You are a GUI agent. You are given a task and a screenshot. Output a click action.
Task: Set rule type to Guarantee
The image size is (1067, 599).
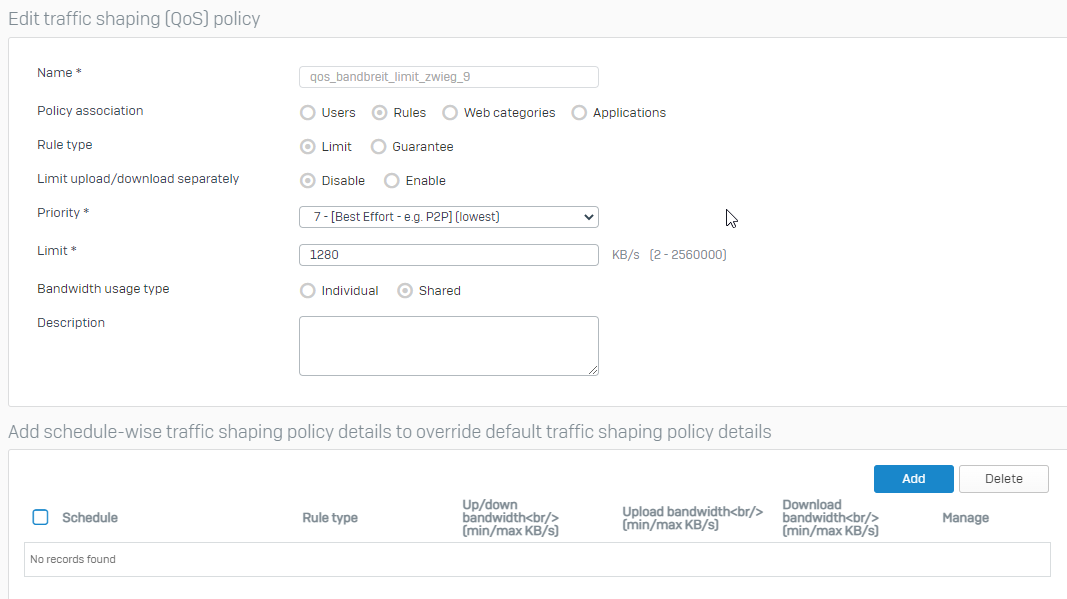[378, 147]
